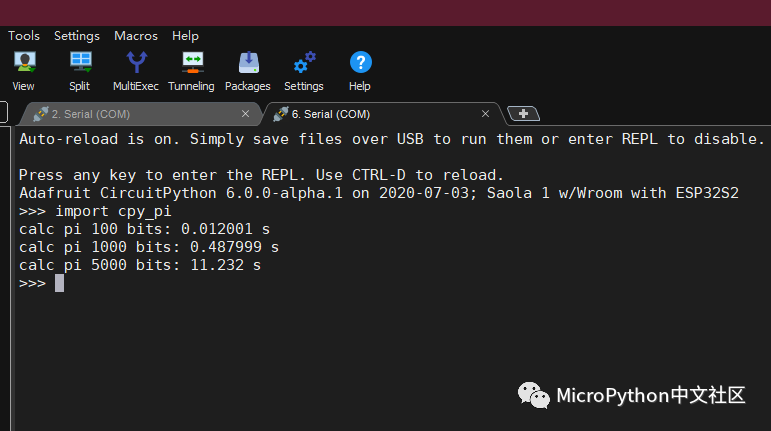Open a new tab with the plus button
Screen dimensions: 771x431
tap(524, 113)
